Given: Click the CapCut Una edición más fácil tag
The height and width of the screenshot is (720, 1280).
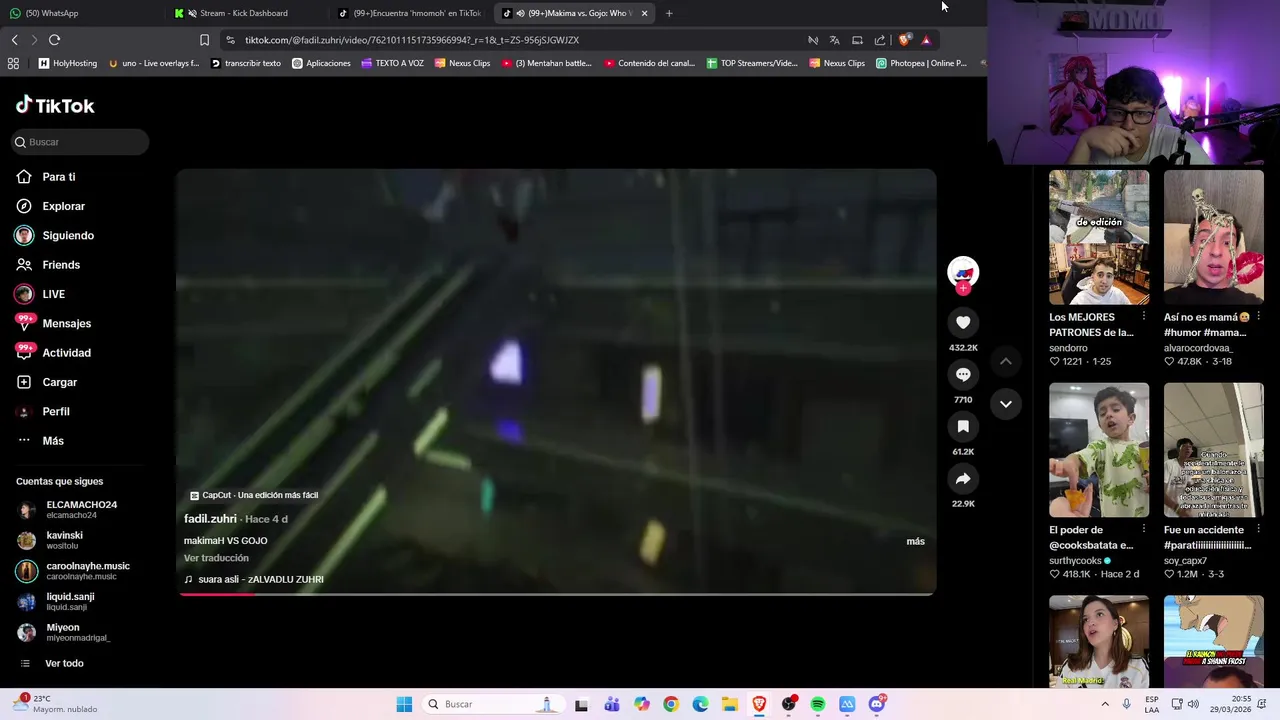Looking at the screenshot, I should (254, 495).
